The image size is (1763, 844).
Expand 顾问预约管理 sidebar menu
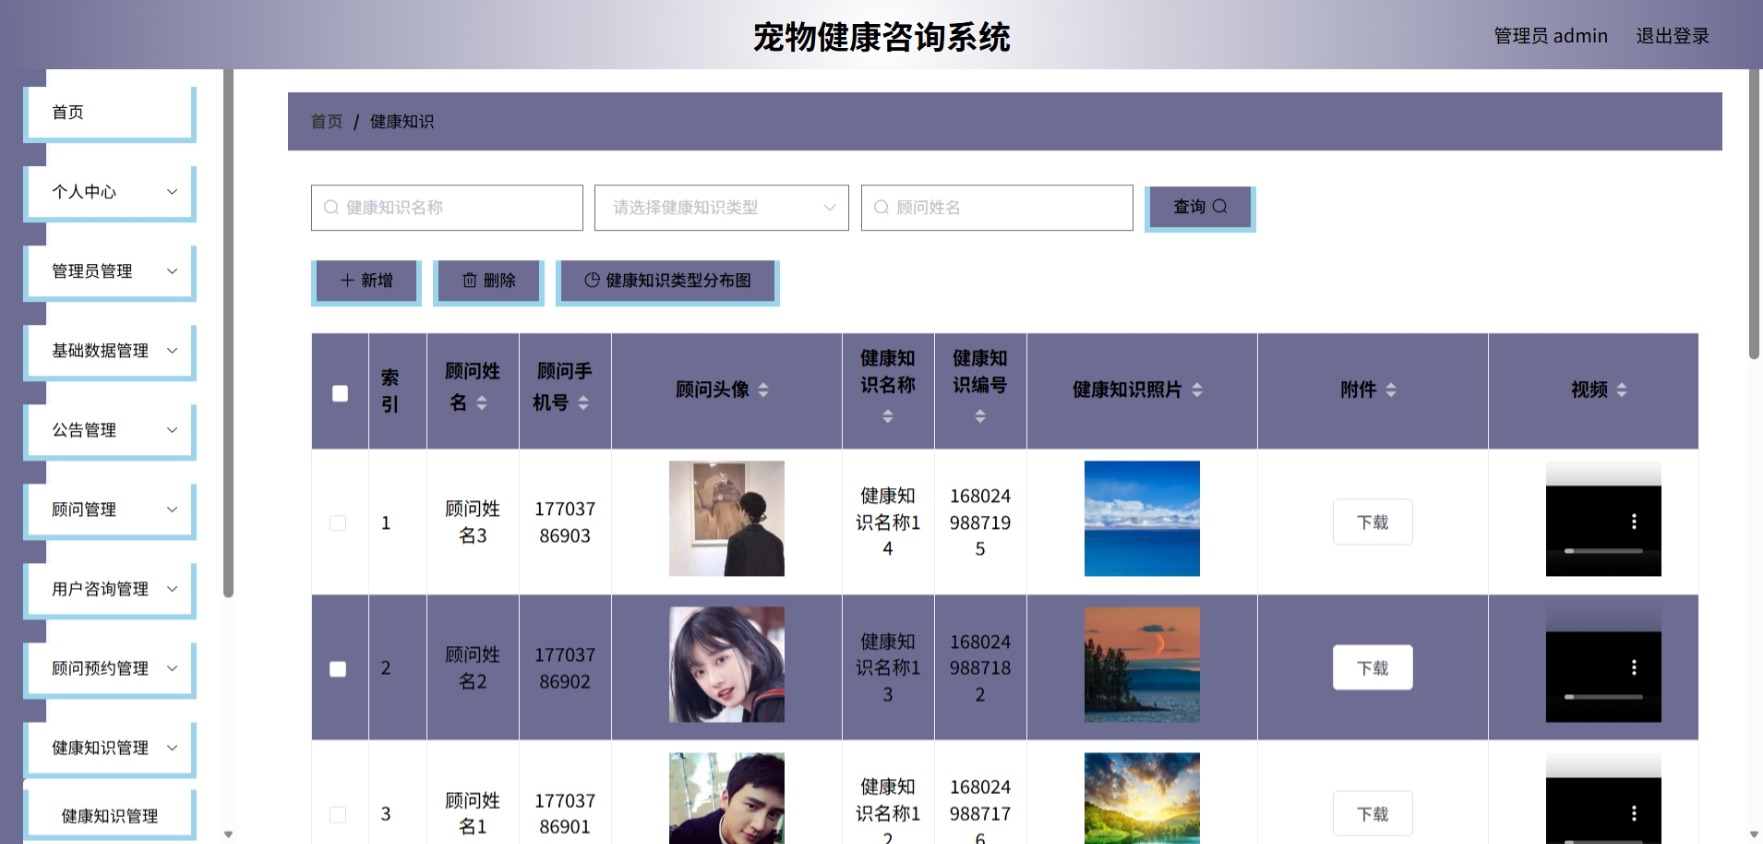click(x=109, y=668)
